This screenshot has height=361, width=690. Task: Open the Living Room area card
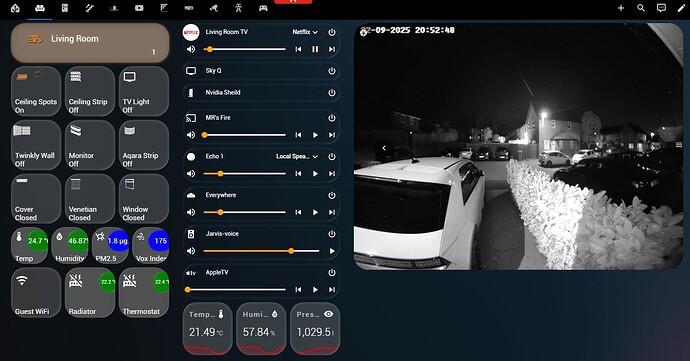tap(90, 43)
